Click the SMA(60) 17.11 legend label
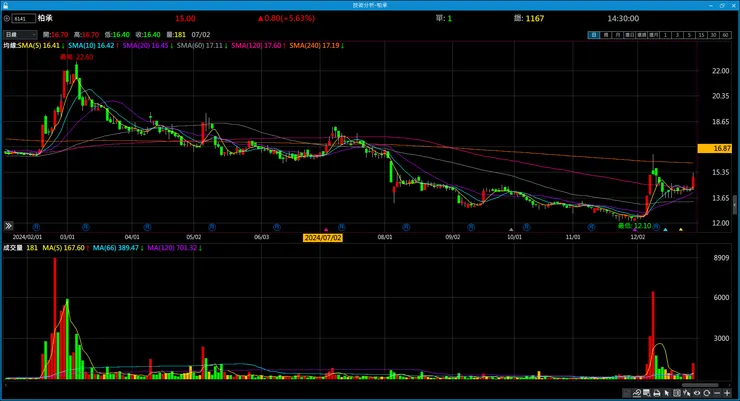 [200, 45]
